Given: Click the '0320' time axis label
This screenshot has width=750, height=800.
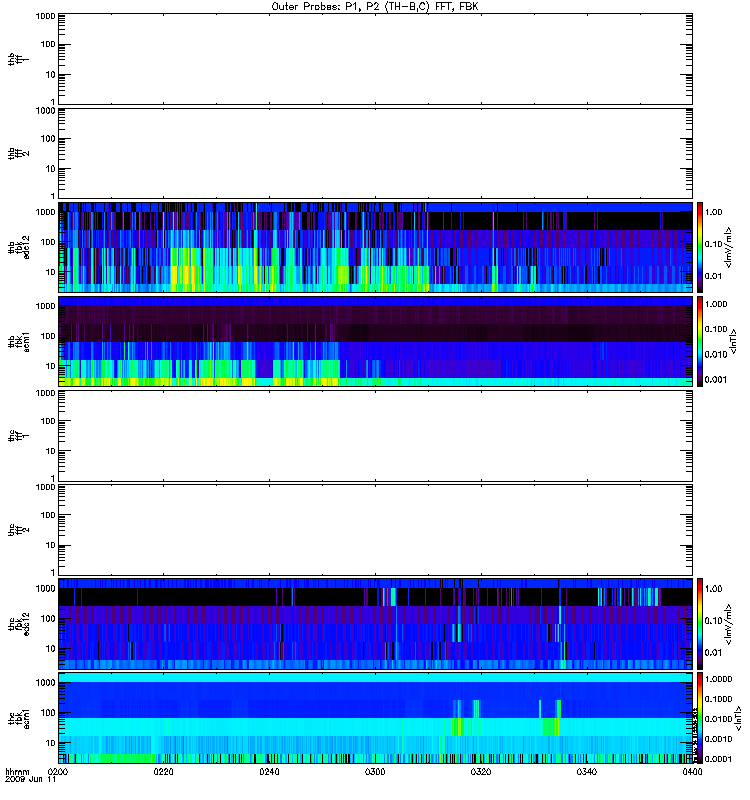Looking at the screenshot, I should pyautogui.click(x=481, y=772).
